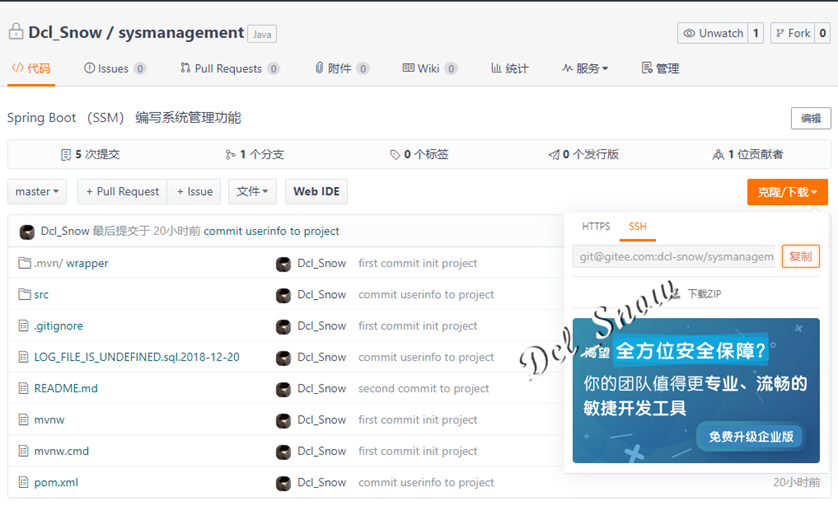
Task: View the 0 个标签 tags
Action: click(x=419, y=154)
